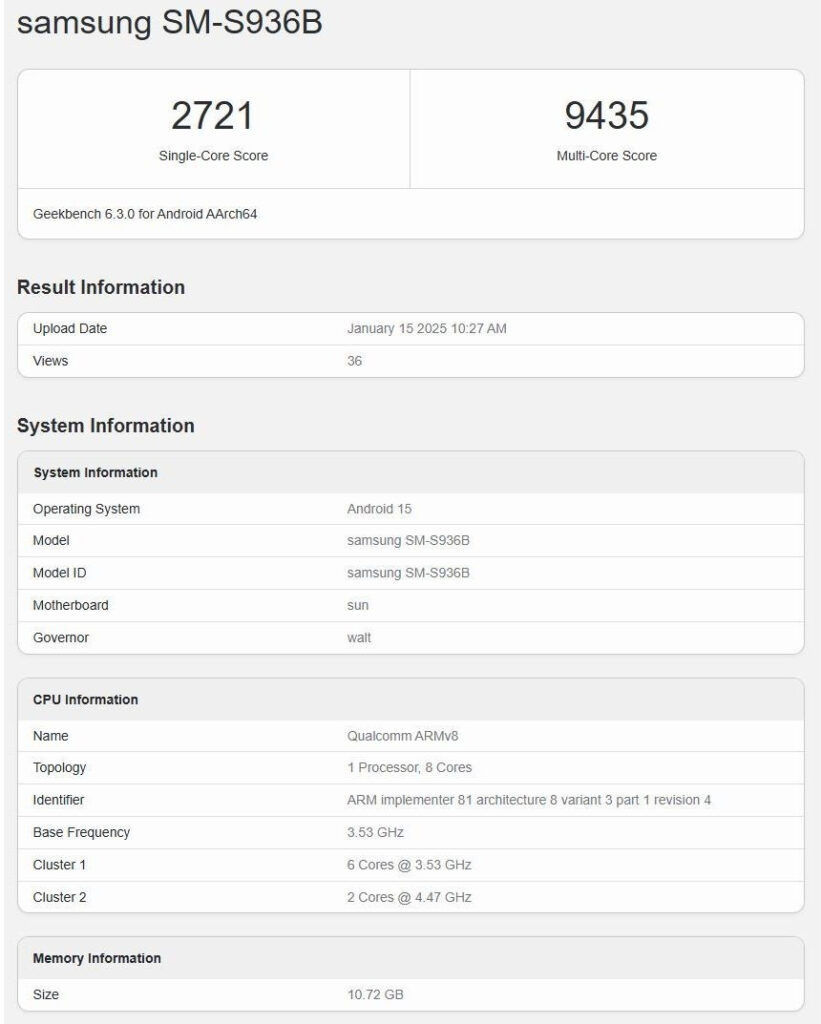Click the Single-Core Score label
821x1024 pixels.
click(x=214, y=155)
